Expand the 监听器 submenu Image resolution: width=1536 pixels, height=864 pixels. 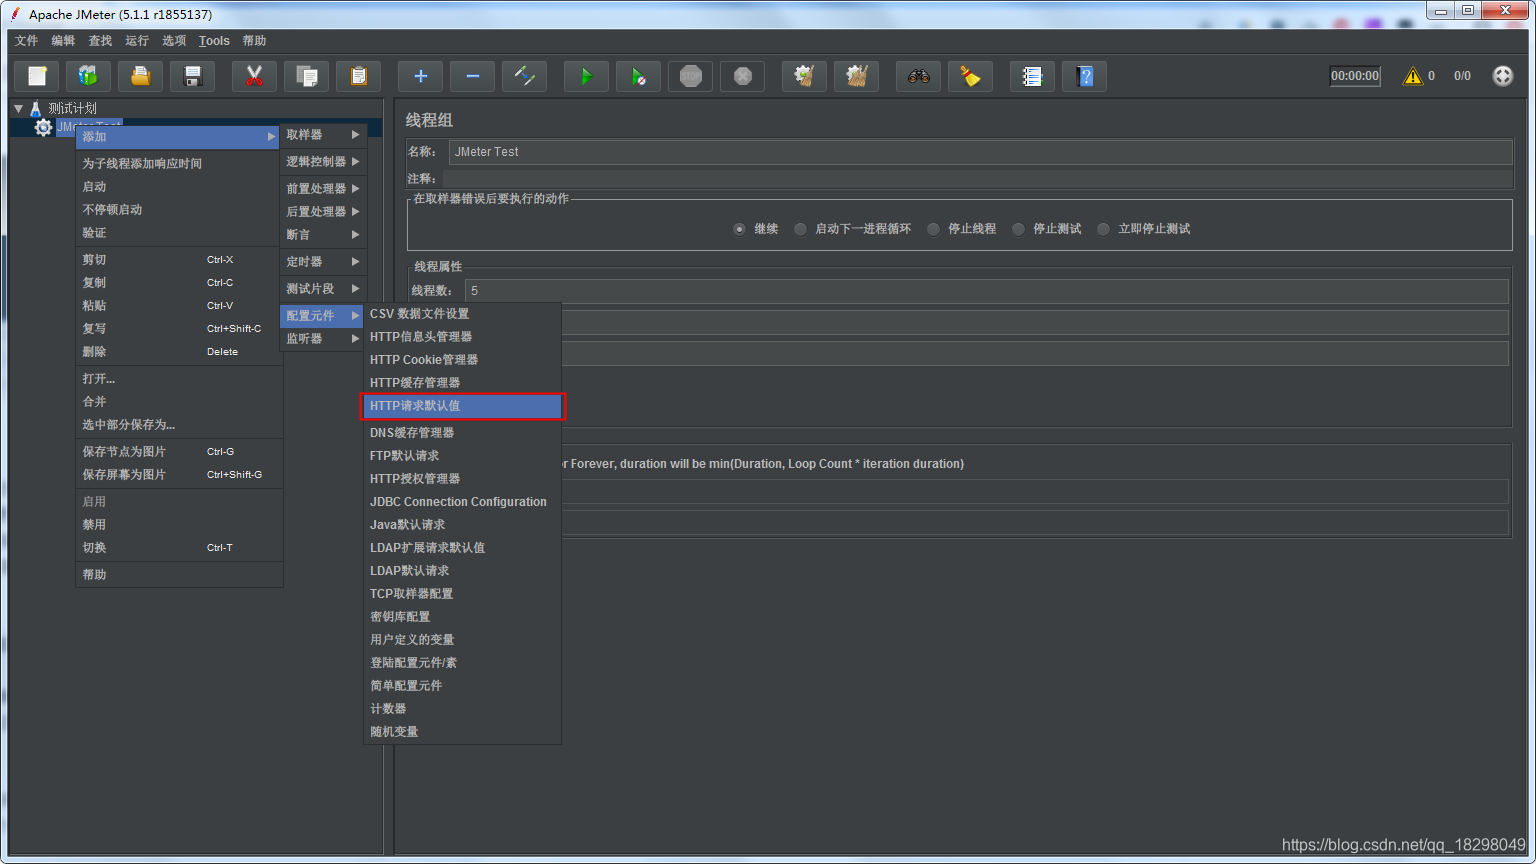point(323,339)
